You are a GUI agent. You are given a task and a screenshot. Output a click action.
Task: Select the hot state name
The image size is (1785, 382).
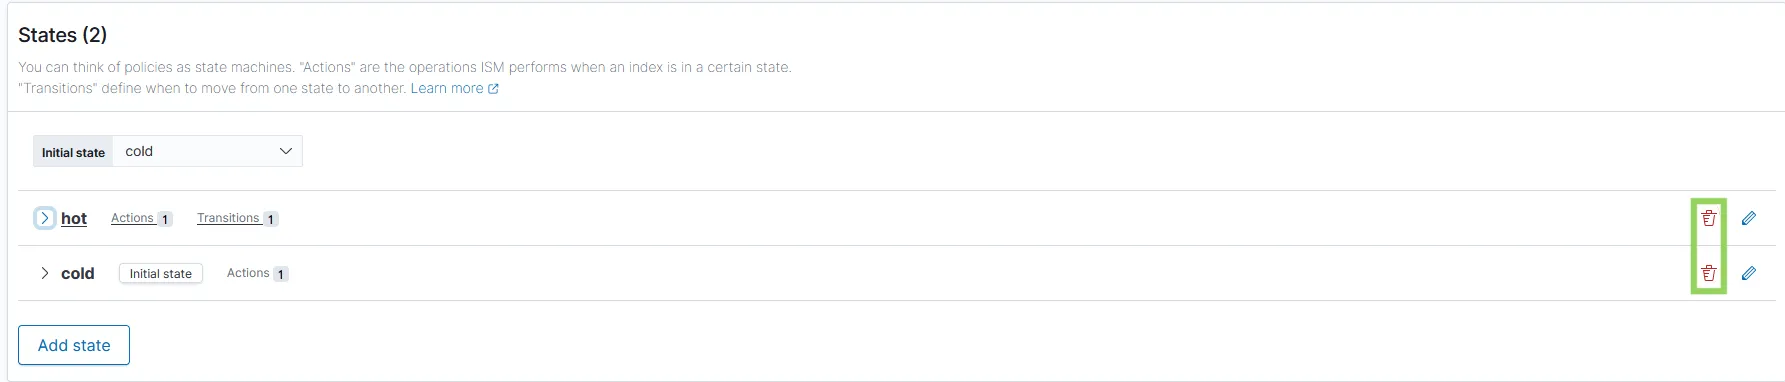(74, 218)
